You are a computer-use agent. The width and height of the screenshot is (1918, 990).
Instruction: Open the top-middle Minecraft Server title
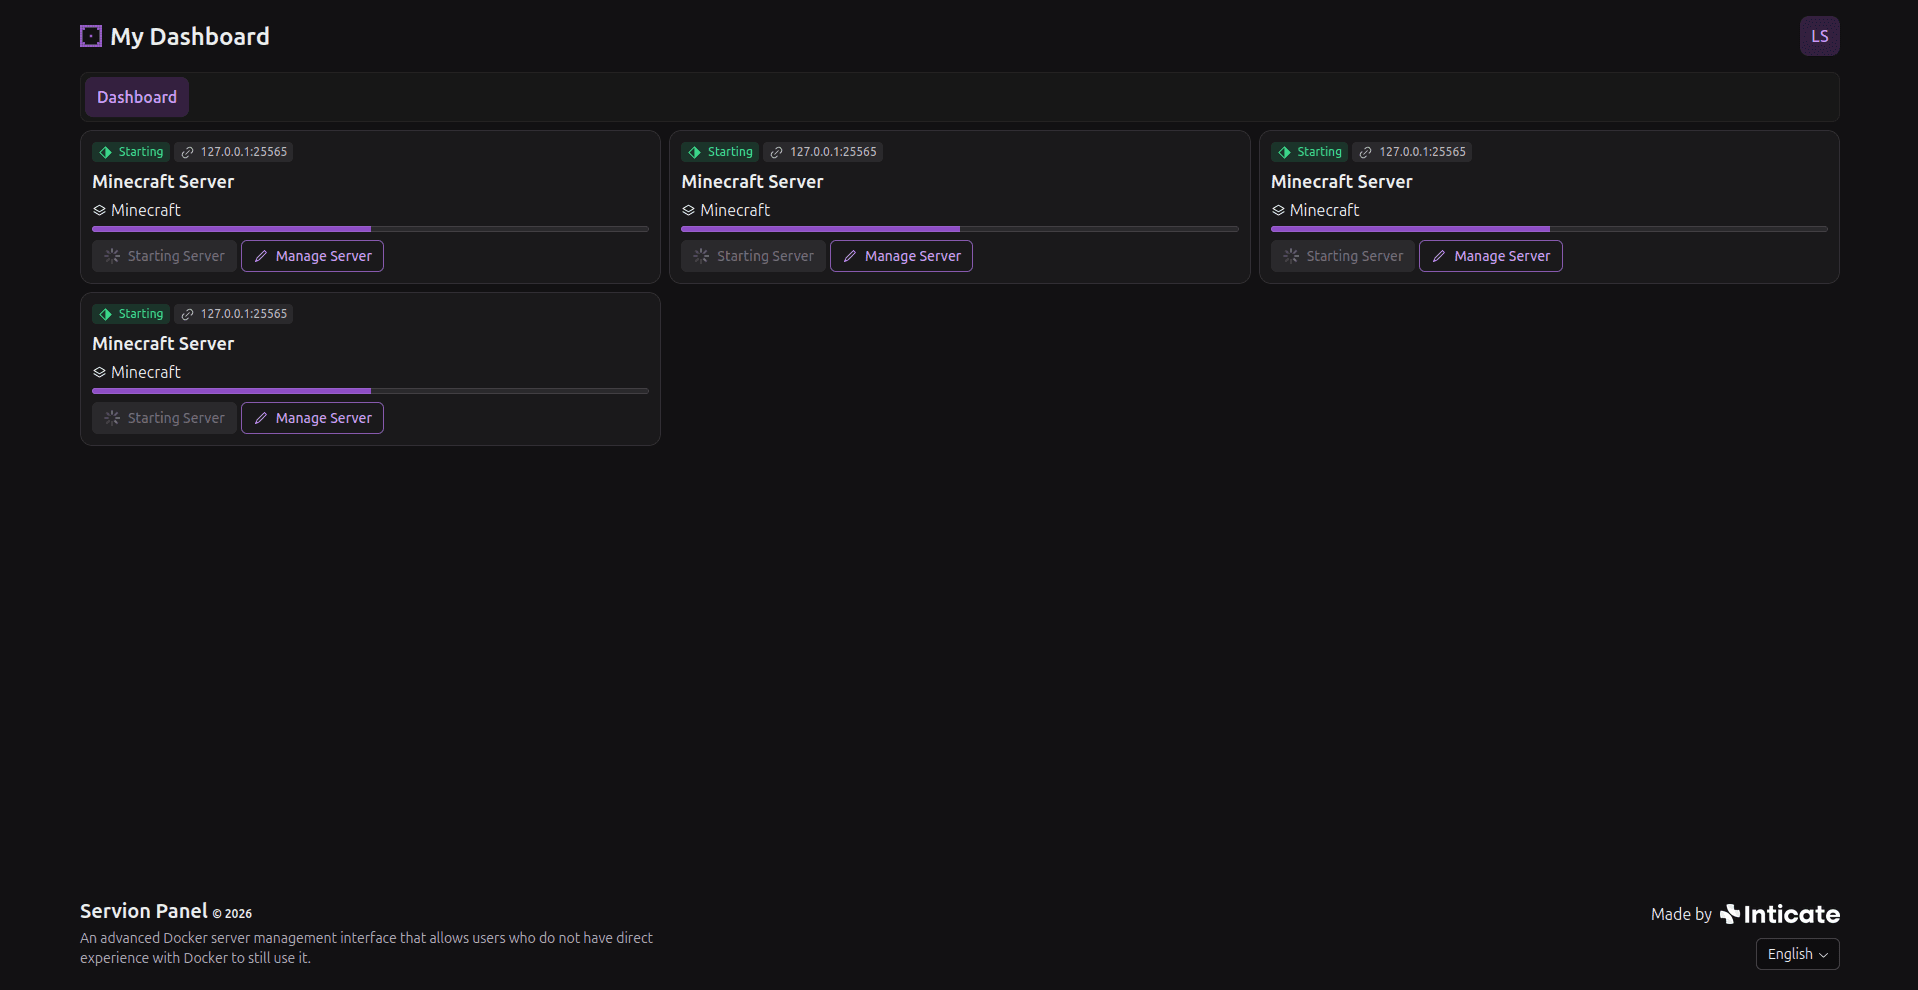tap(752, 182)
